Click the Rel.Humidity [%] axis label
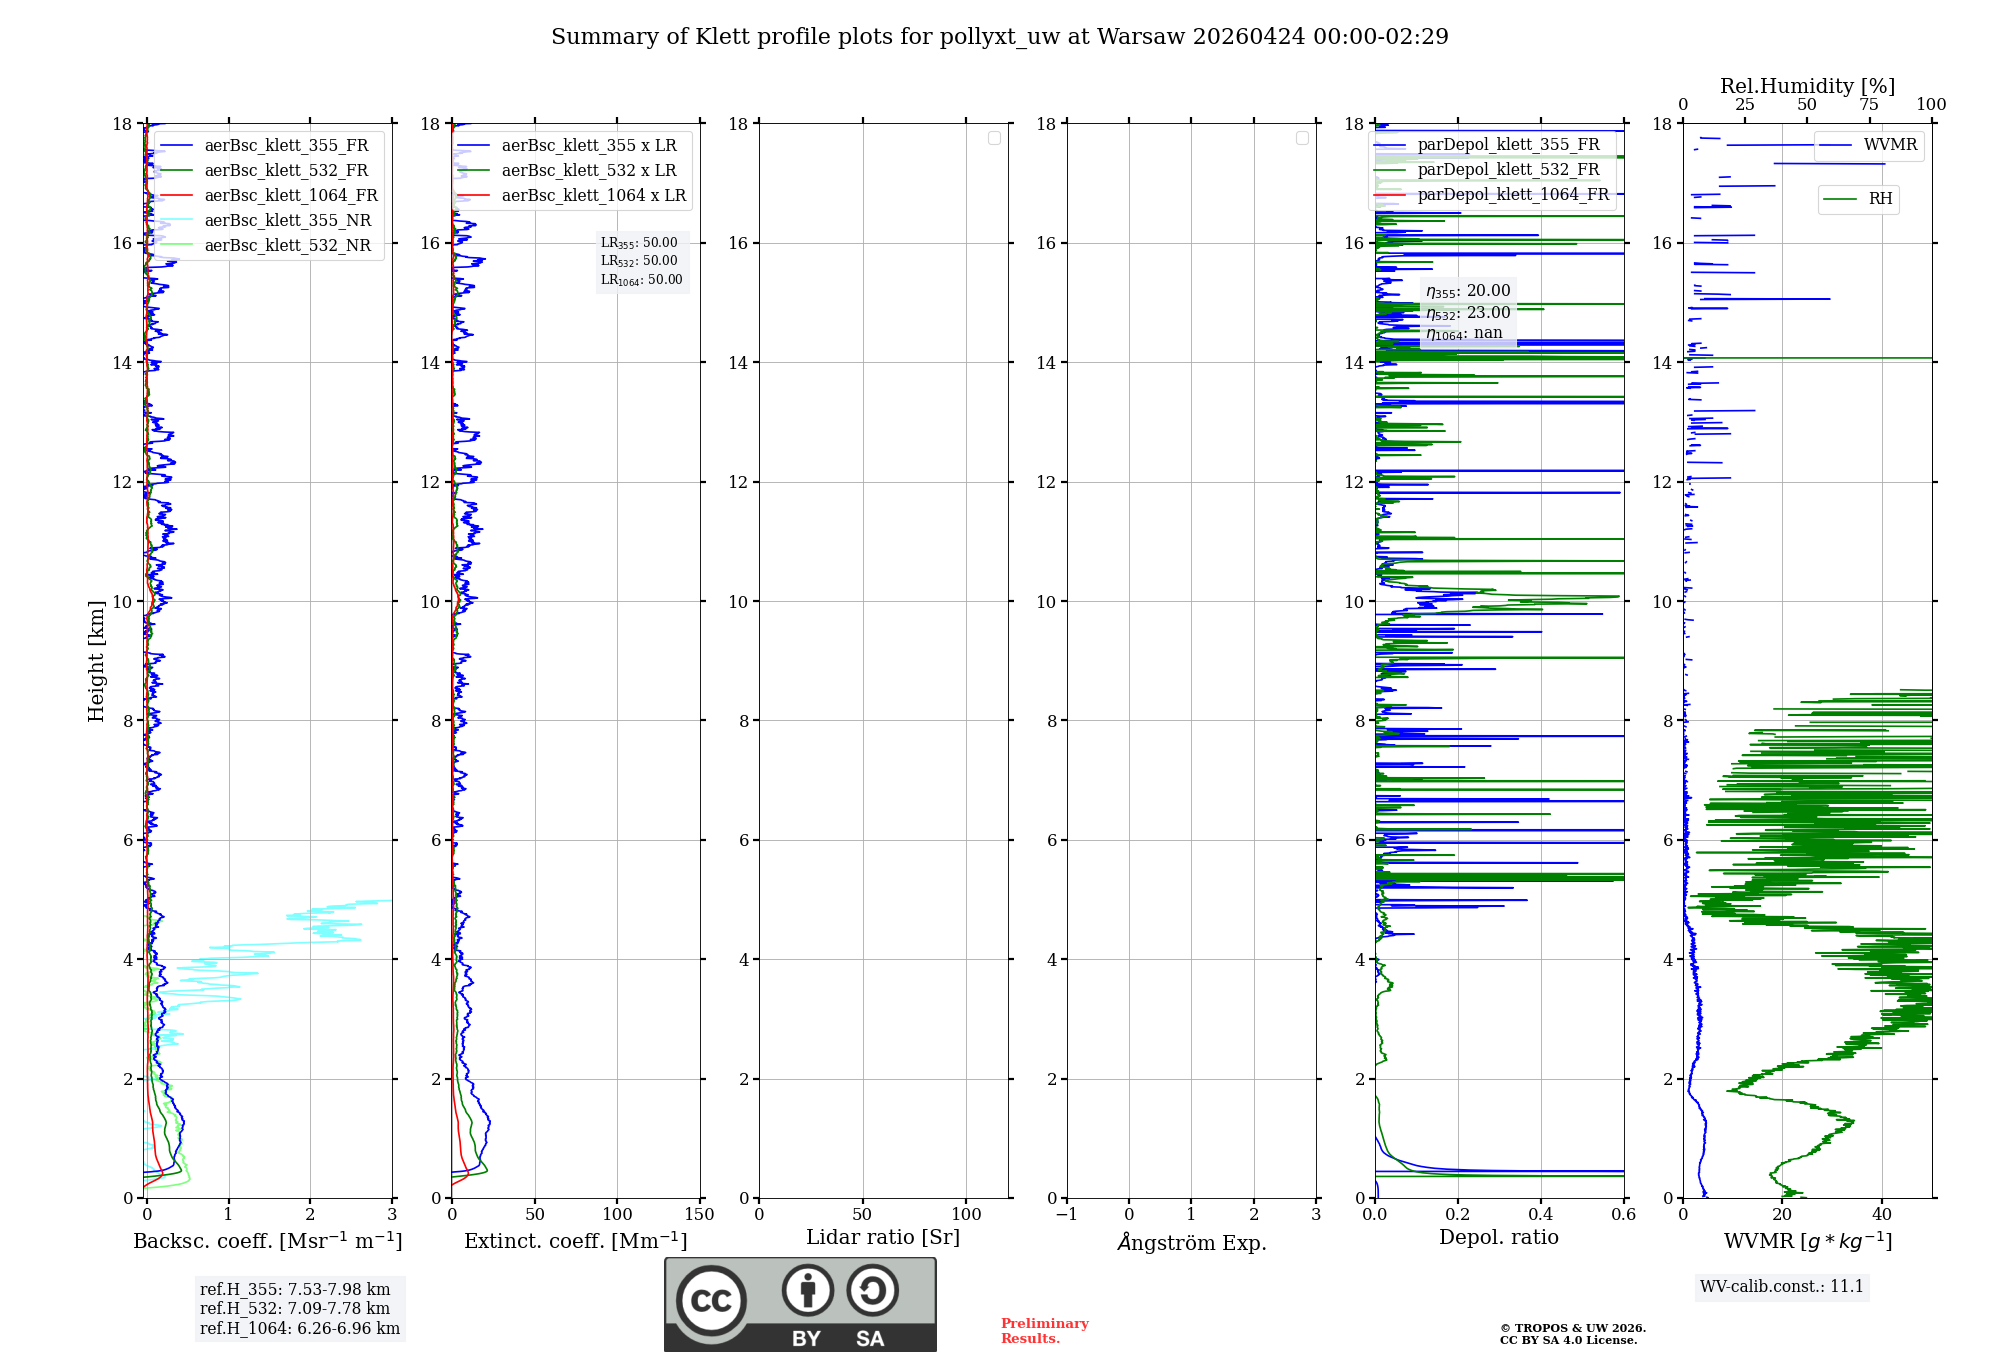The height and width of the screenshot is (1360, 2000). click(1807, 86)
